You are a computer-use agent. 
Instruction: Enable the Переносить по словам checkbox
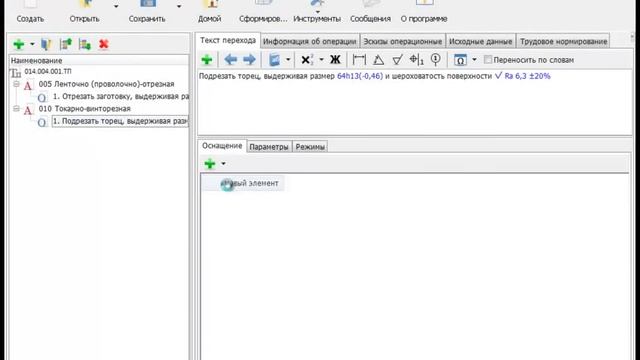[487, 60]
